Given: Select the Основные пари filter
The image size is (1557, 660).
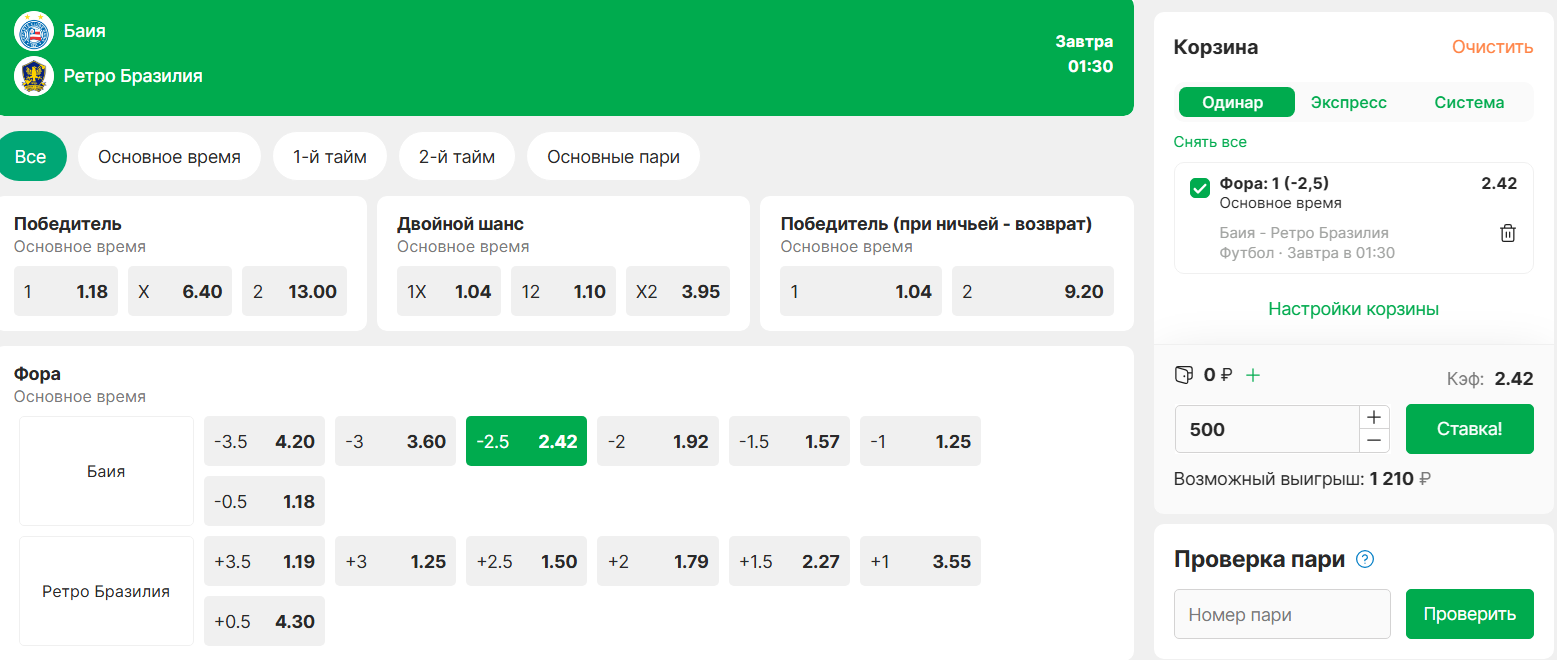Looking at the screenshot, I should point(614,157).
